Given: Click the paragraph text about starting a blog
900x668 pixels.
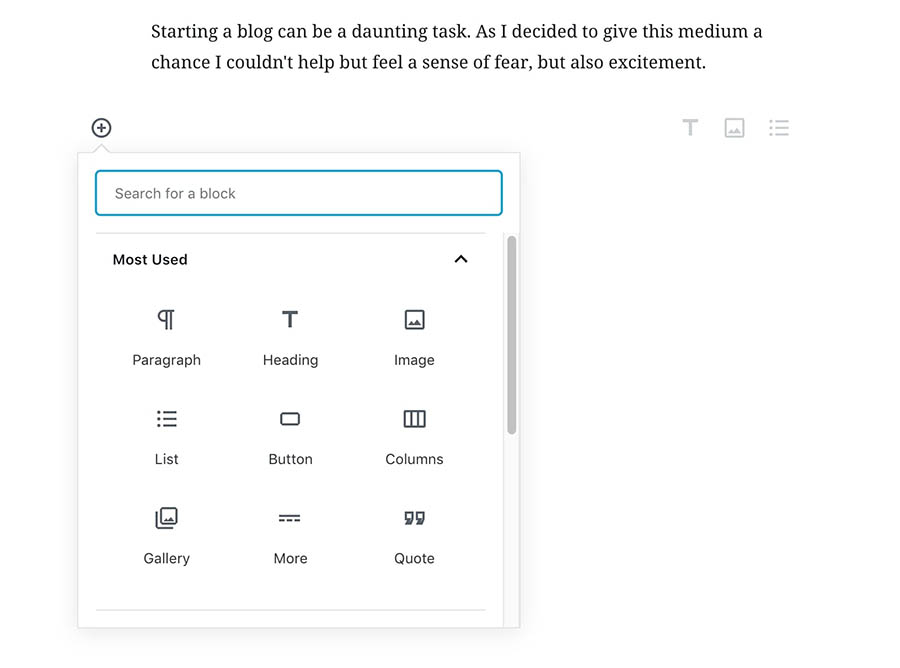Looking at the screenshot, I should [456, 46].
